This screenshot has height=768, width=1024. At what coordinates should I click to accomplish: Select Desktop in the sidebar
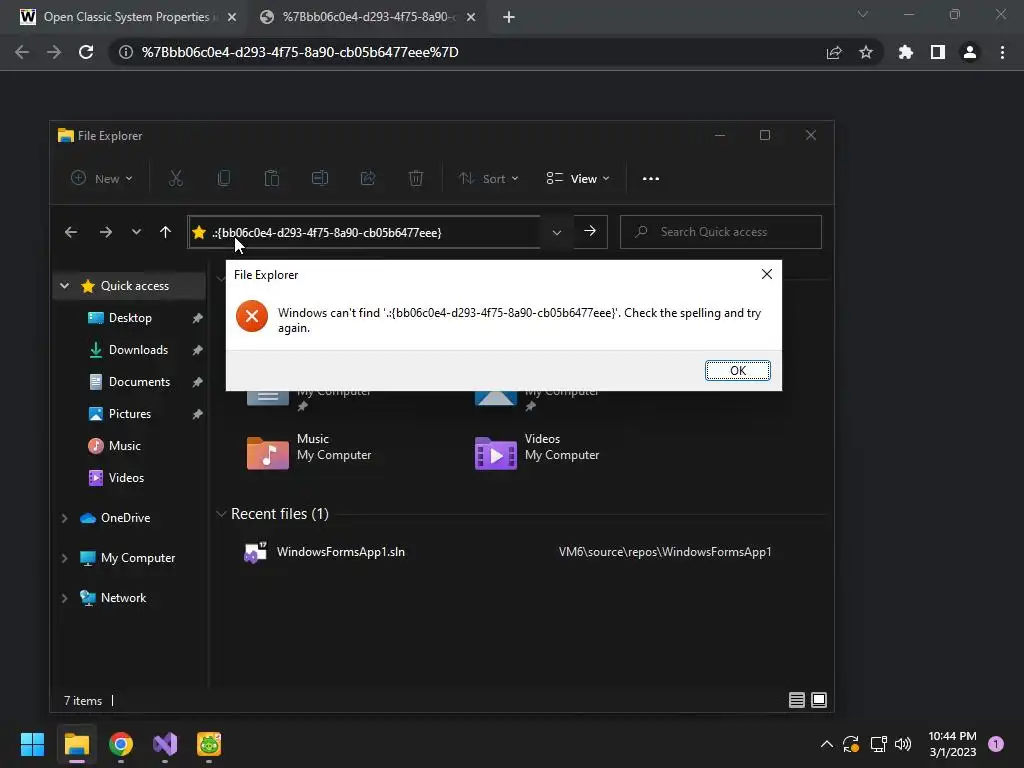130,317
